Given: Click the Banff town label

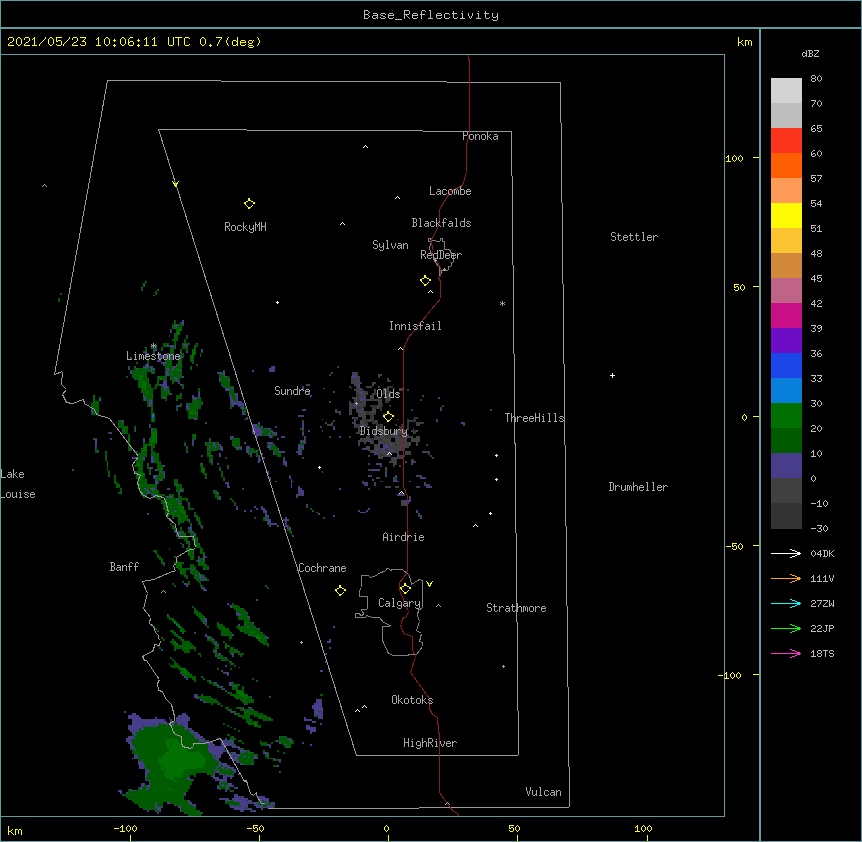Looking at the screenshot, I should pos(124,567).
